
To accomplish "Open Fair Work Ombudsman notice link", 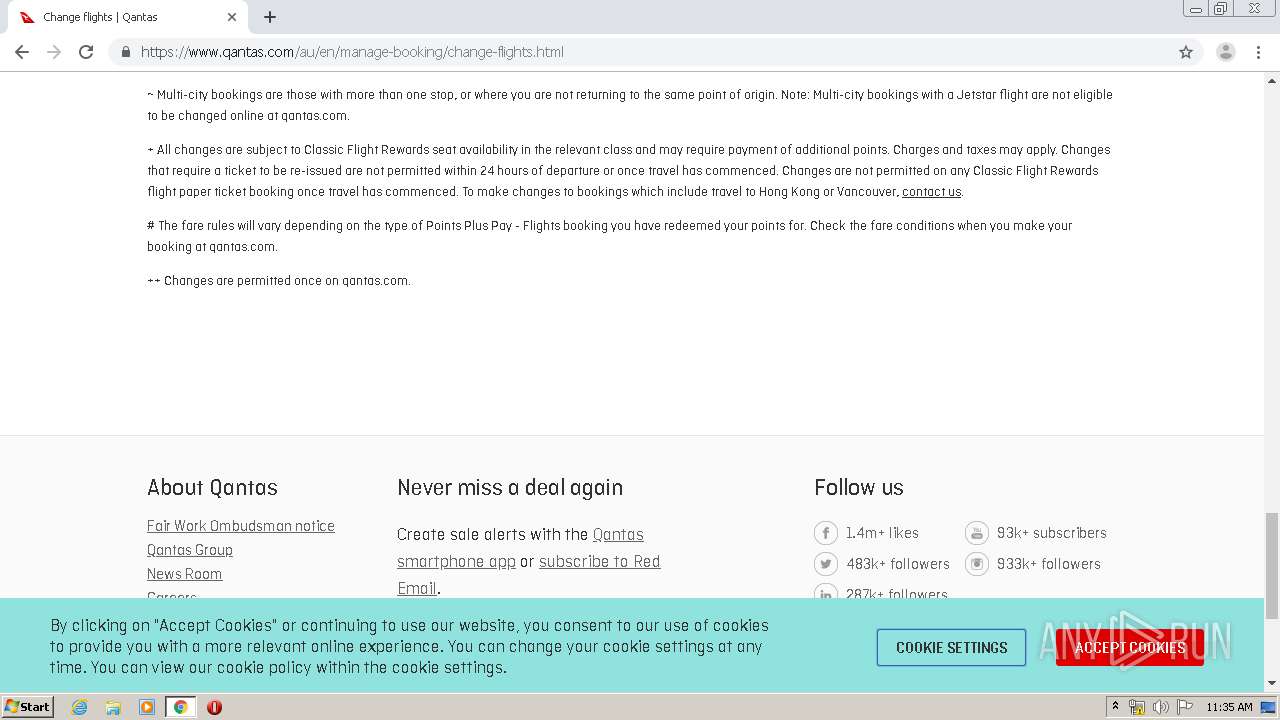I will point(241,526).
